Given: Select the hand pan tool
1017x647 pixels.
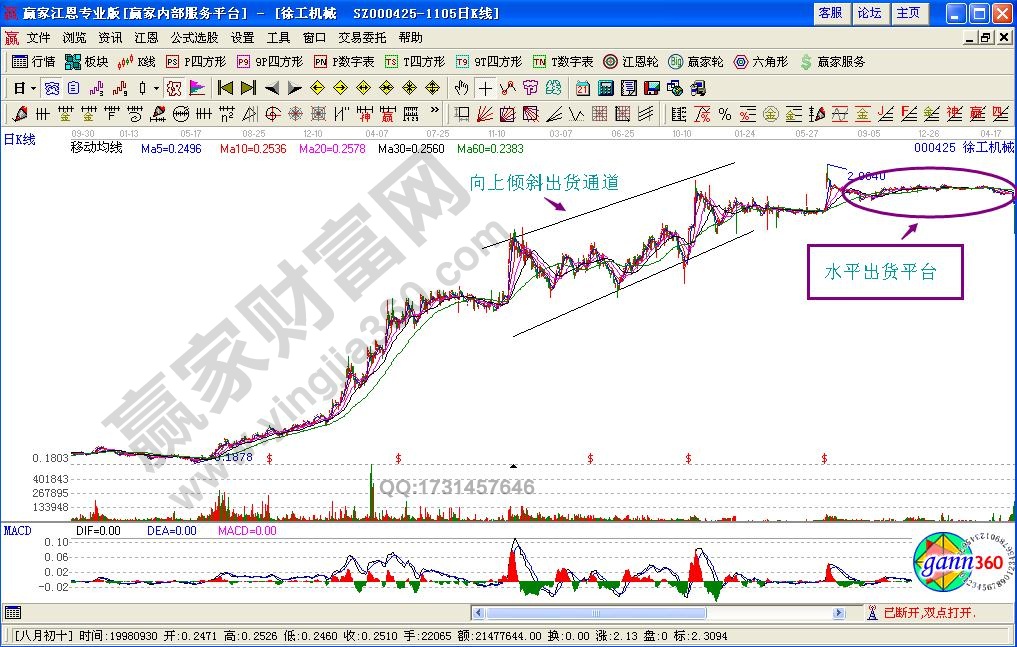Looking at the screenshot, I should [461, 88].
